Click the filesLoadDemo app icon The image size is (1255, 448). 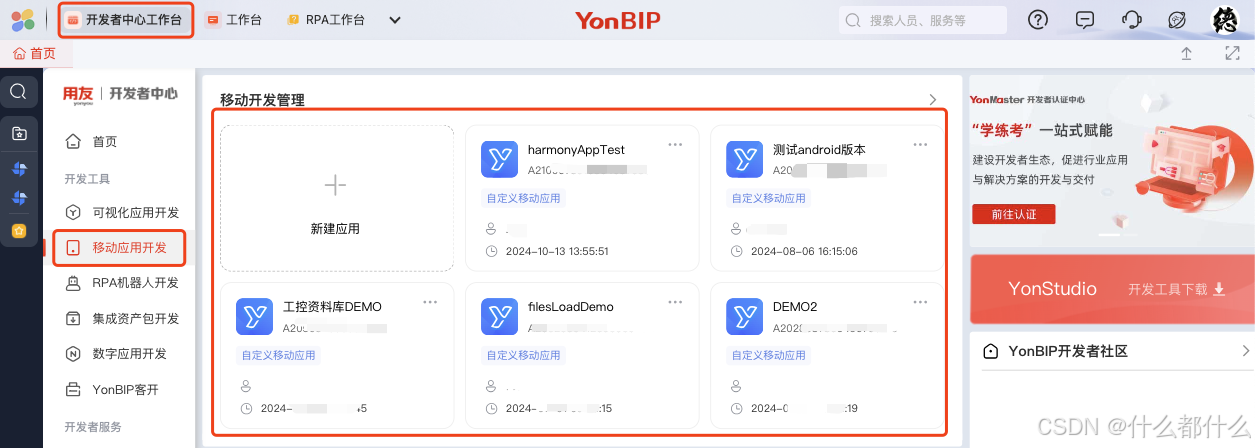pos(499,316)
